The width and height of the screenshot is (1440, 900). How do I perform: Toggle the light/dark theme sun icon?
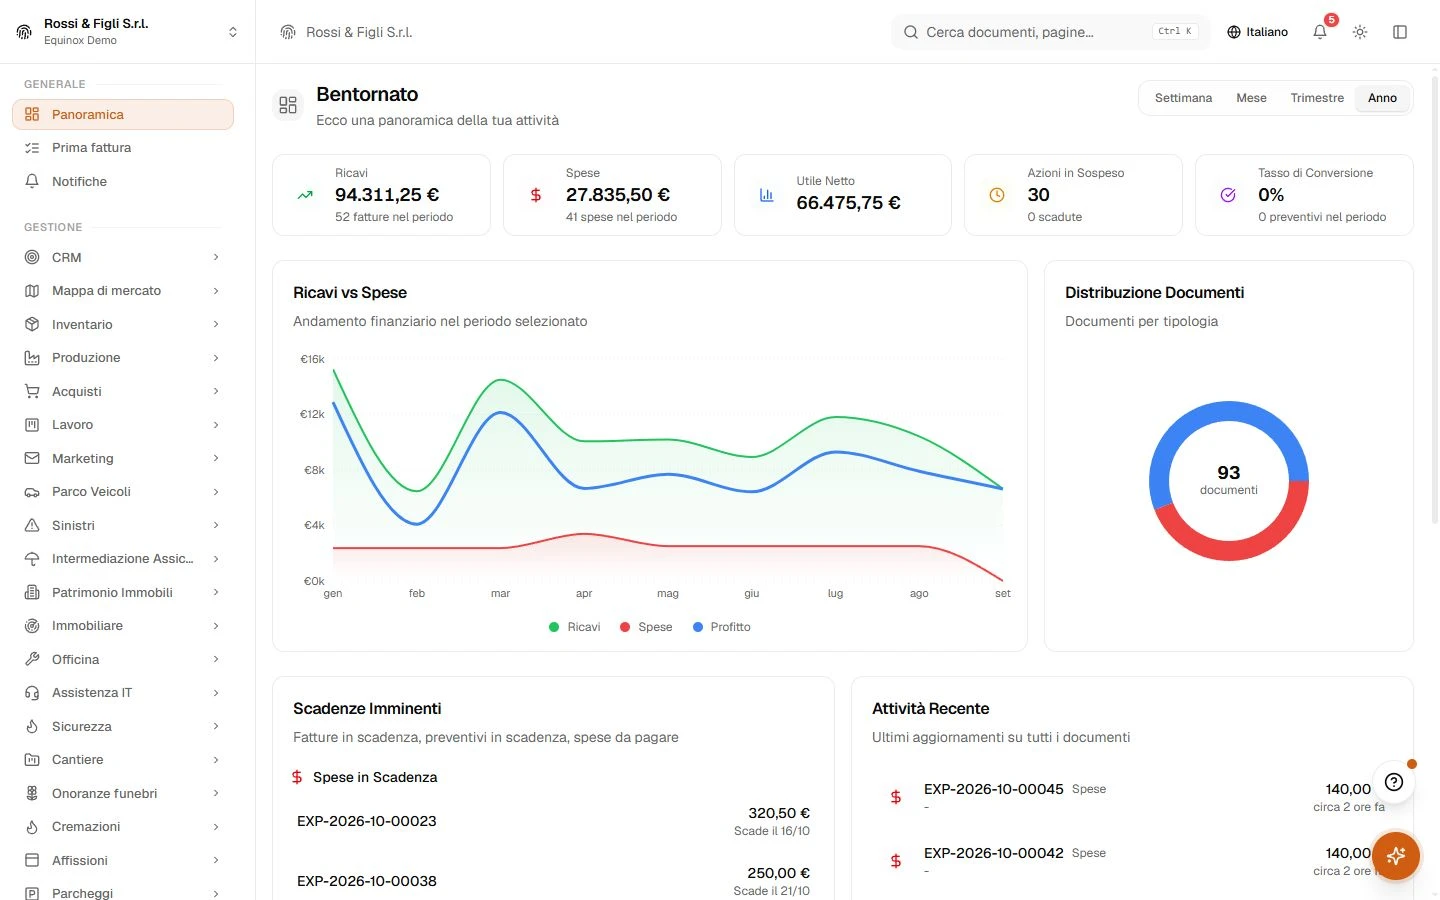click(1360, 32)
